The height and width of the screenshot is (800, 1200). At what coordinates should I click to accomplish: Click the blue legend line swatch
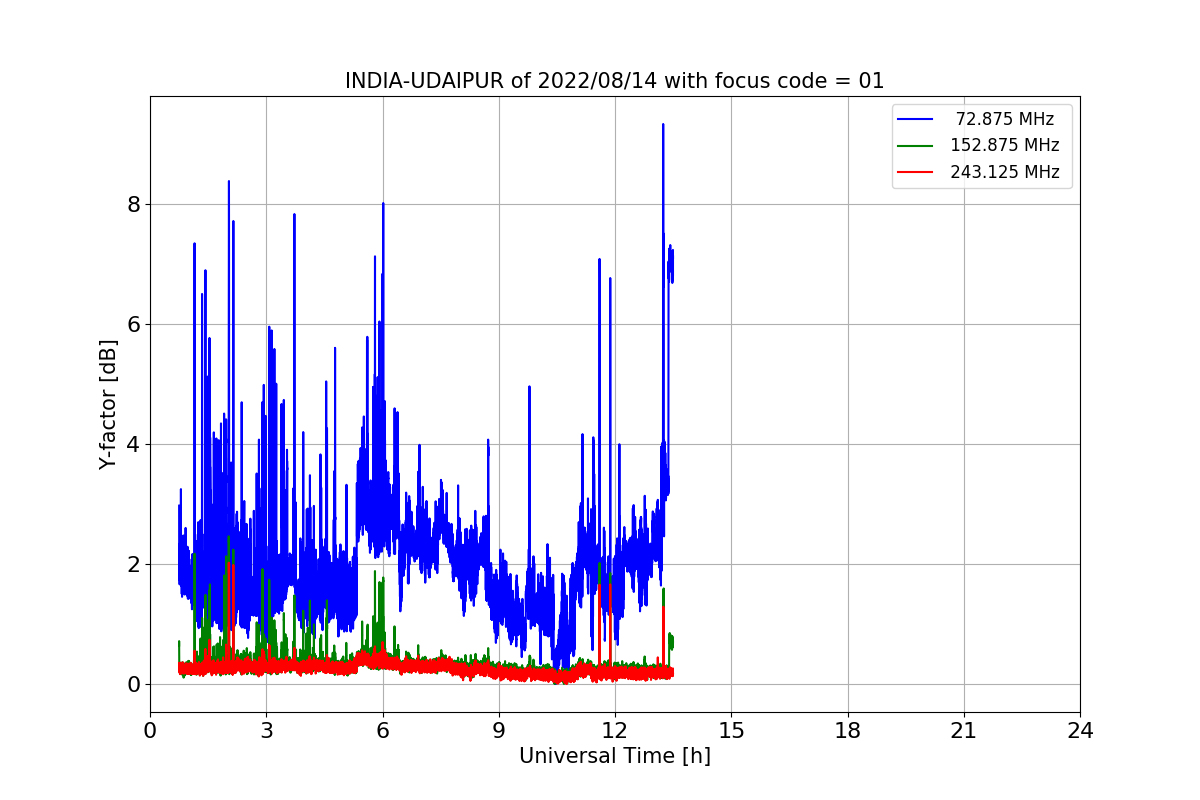pos(916,119)
